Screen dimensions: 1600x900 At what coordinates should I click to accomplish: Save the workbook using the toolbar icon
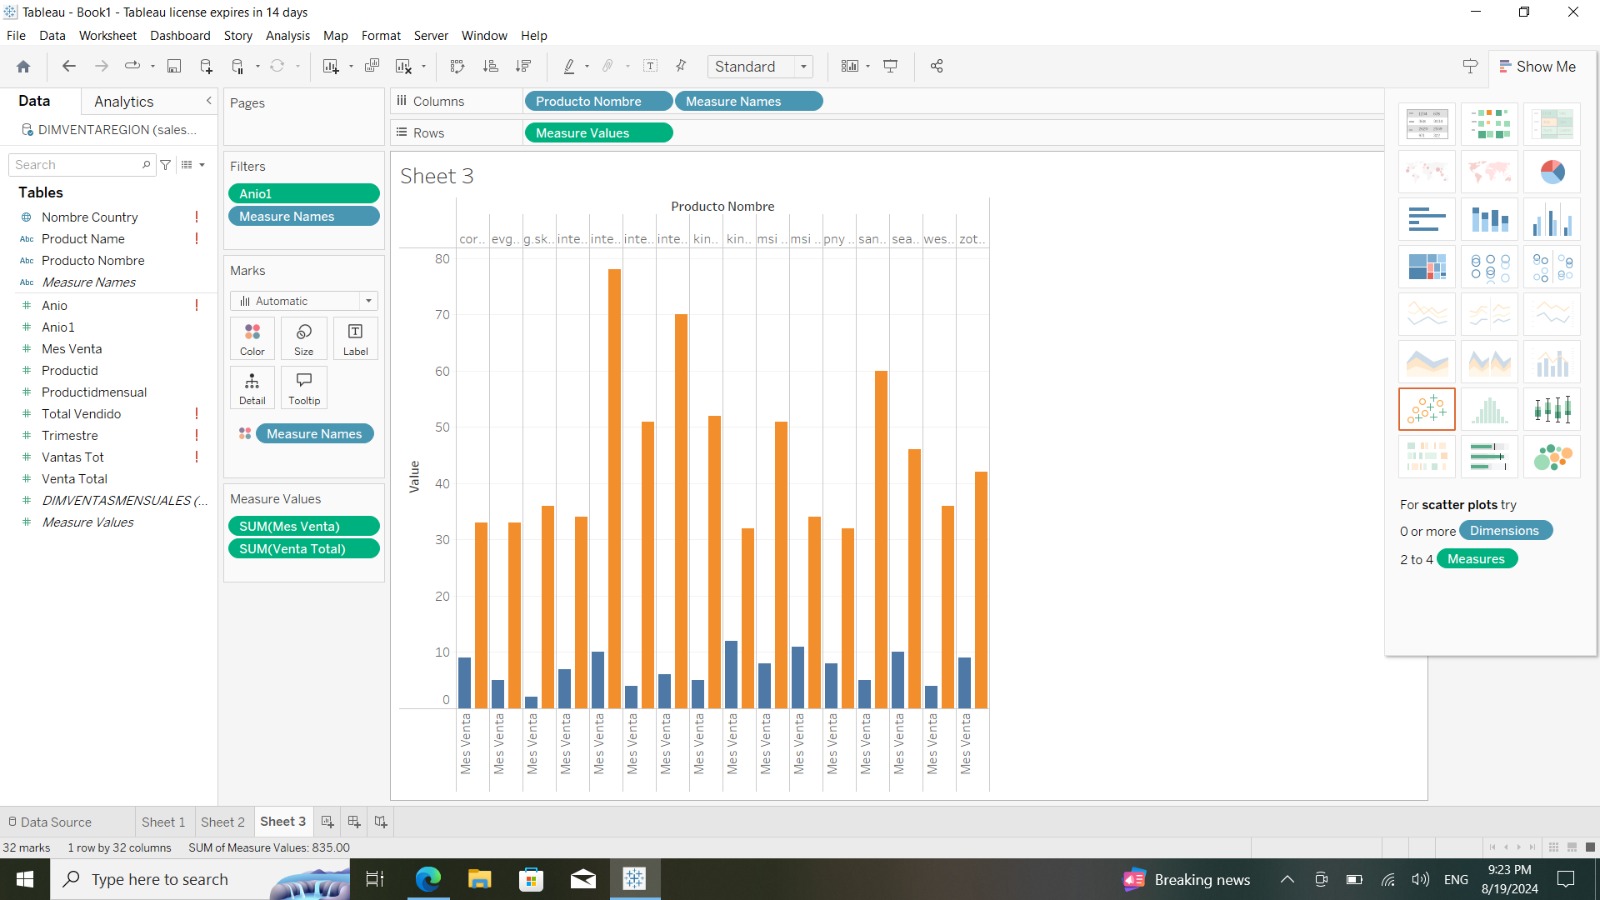pyautogui.click(x=173, y=66)
